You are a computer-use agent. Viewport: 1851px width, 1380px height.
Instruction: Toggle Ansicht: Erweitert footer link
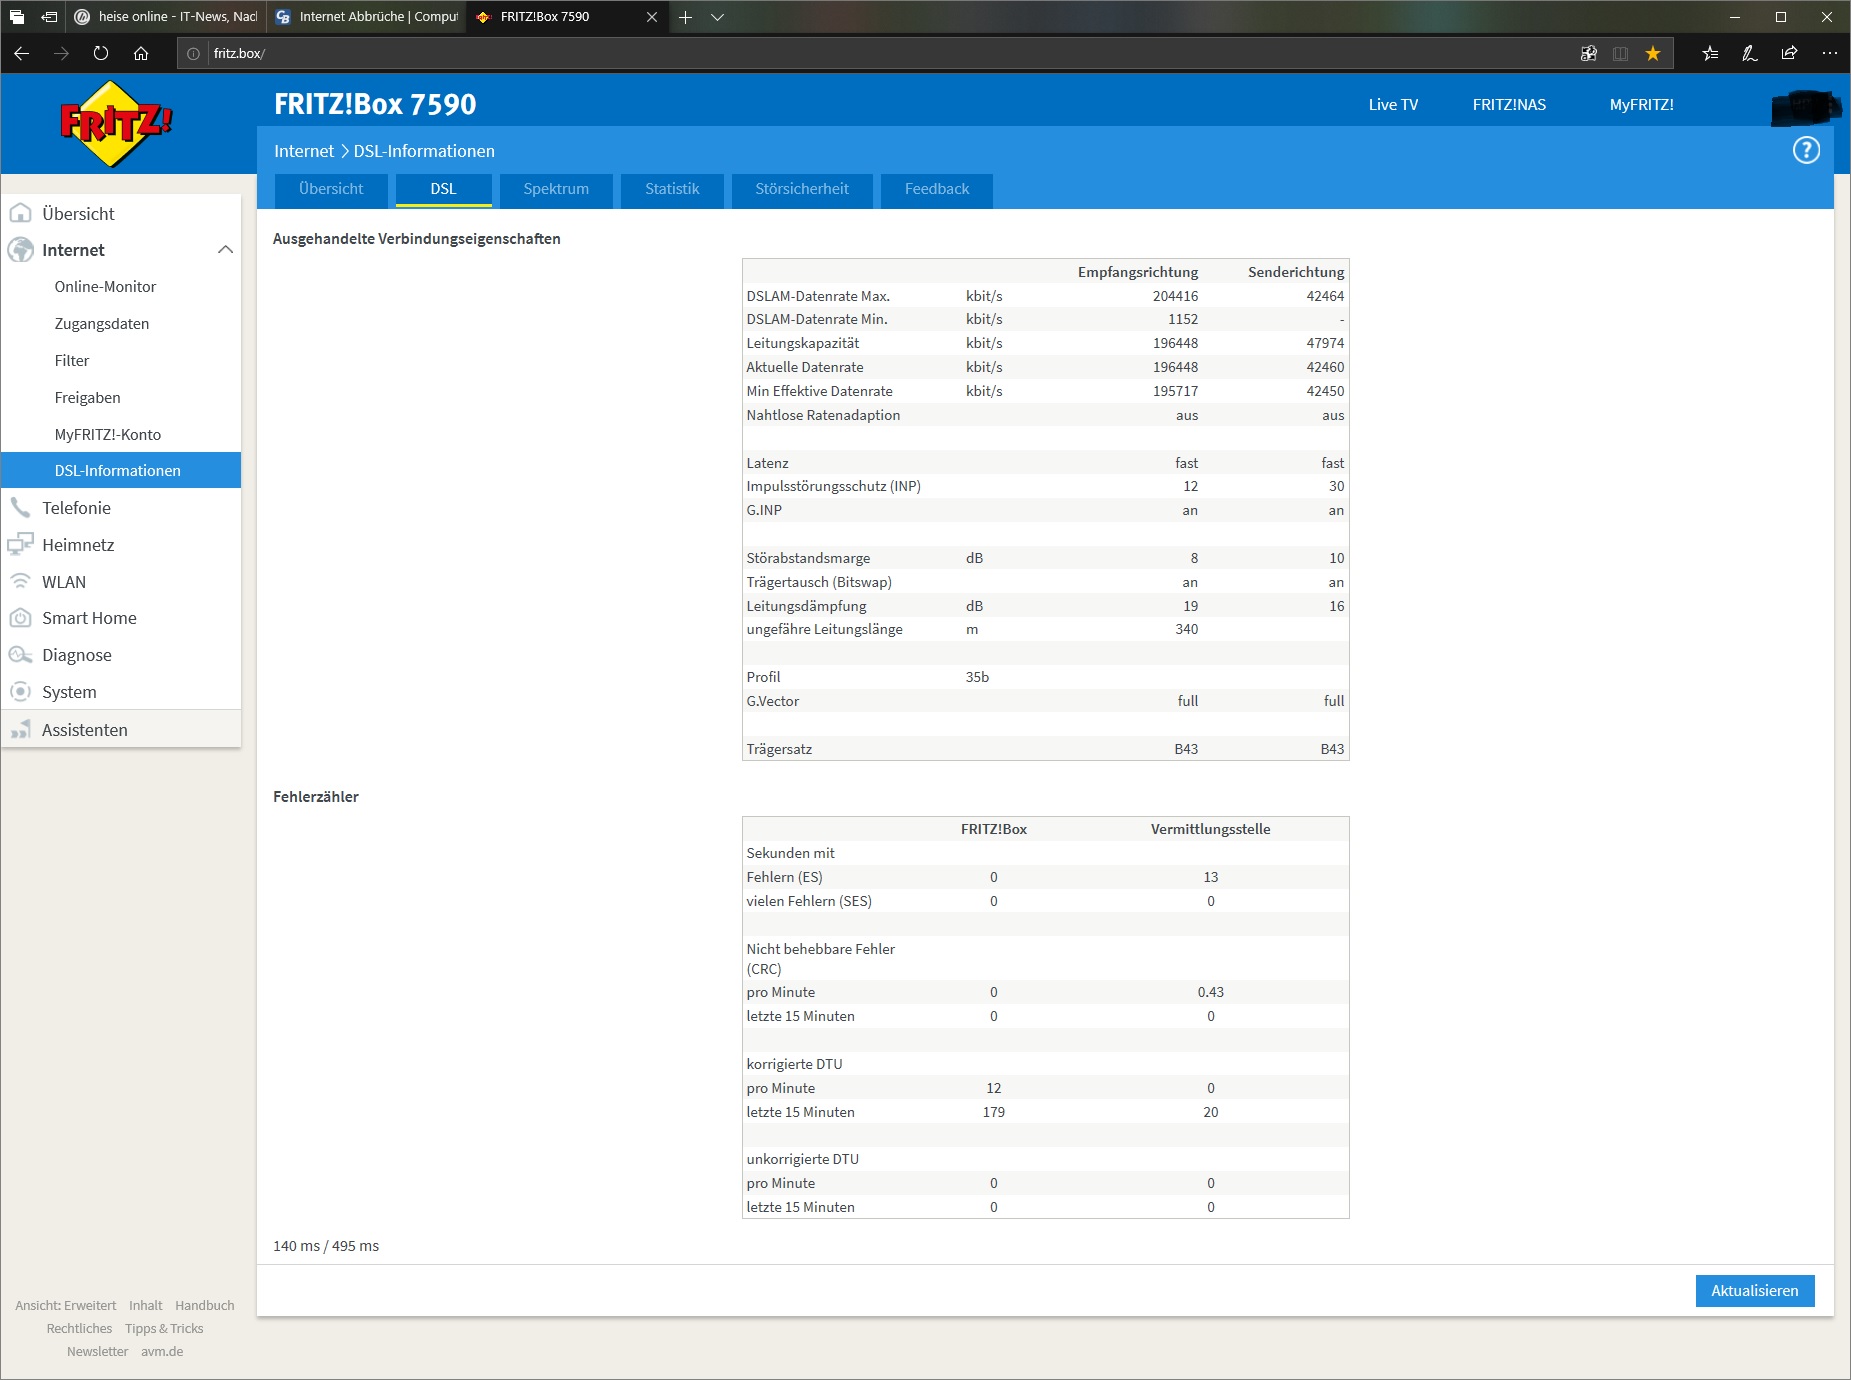click(65, 1305)
